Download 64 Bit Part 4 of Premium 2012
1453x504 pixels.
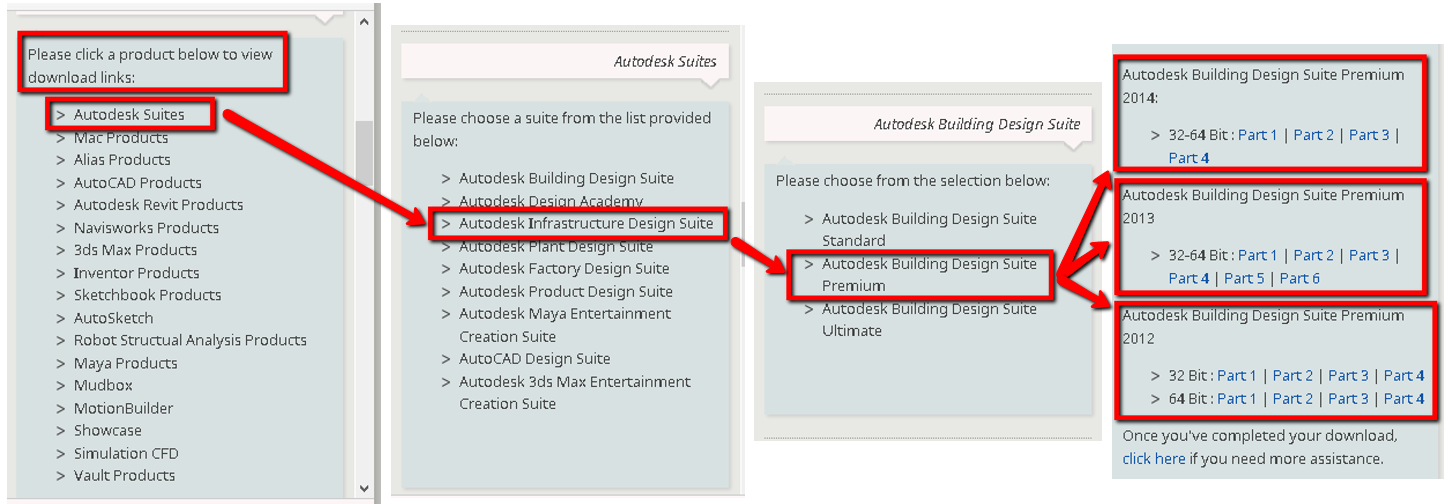1404,398
